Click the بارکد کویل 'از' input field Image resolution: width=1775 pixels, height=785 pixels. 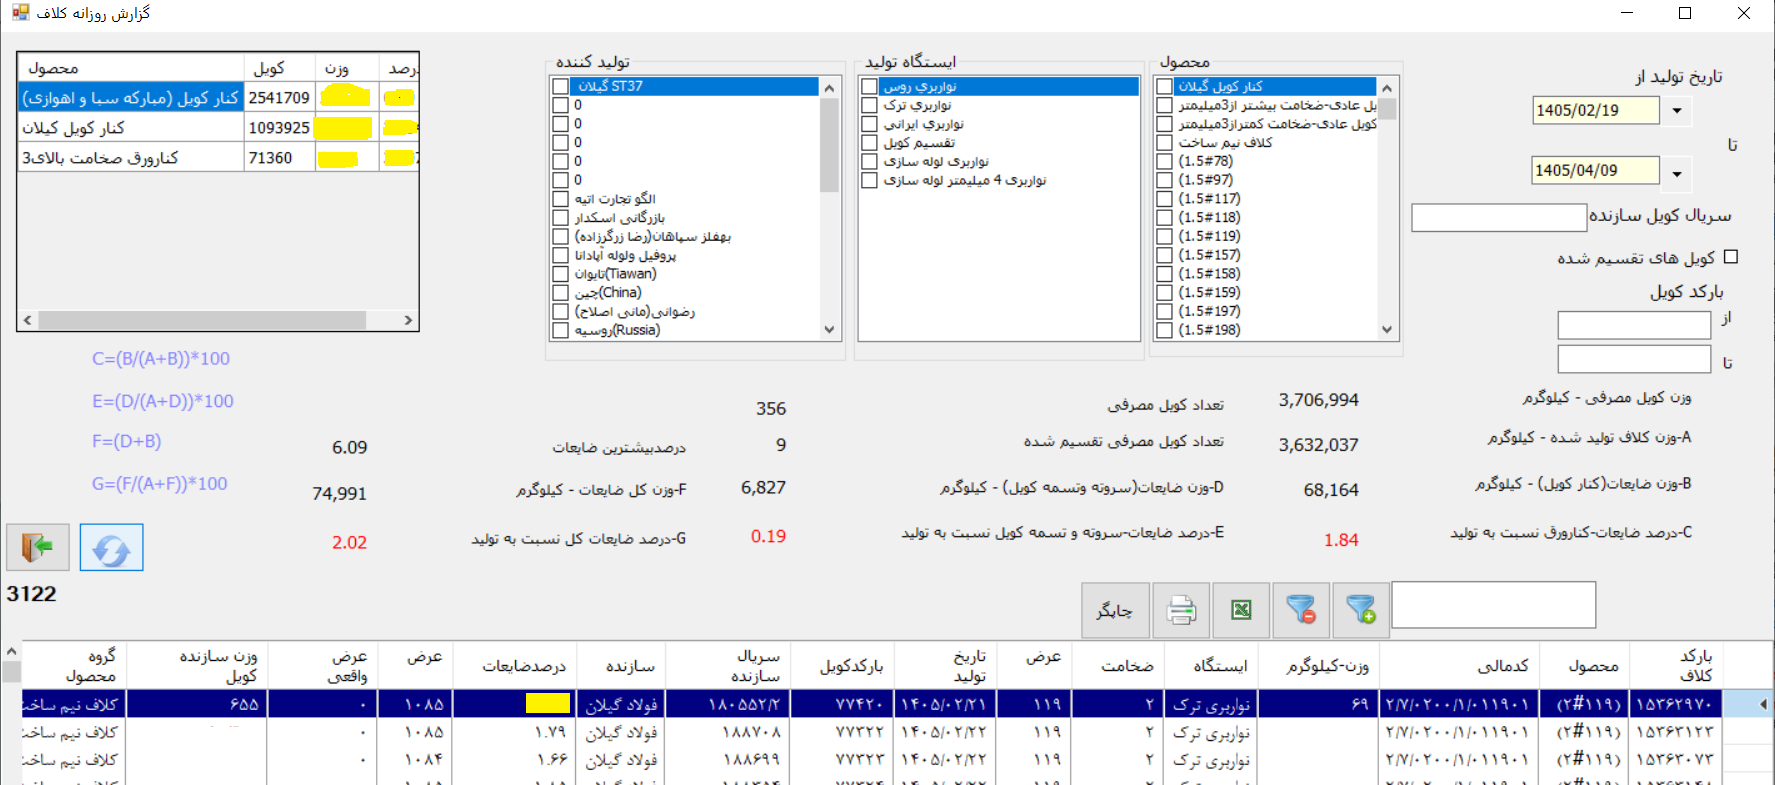tap(1634, 325)
